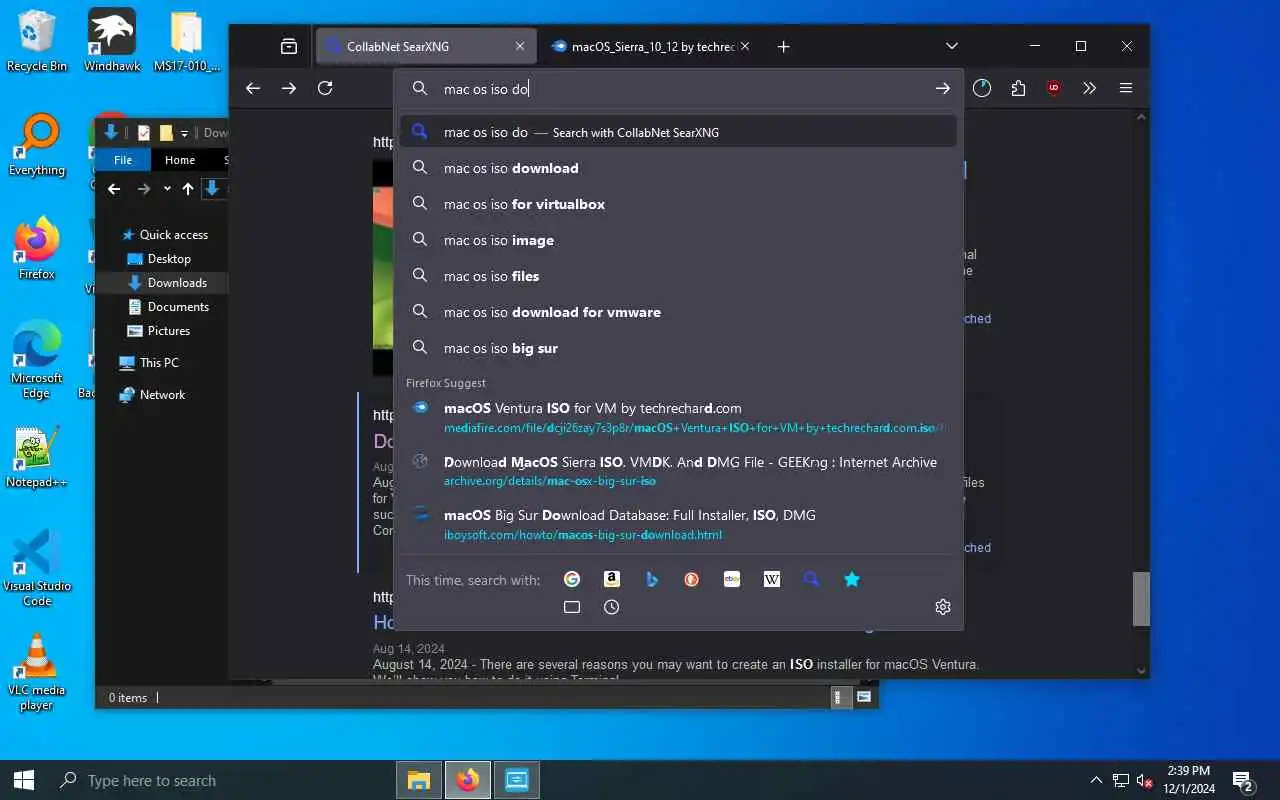Viewport: 1280px width, 800px height.
Task: Pick suggestion 'mac os iso big sur'
Action: pyautogui.click(x=678, y=348)
